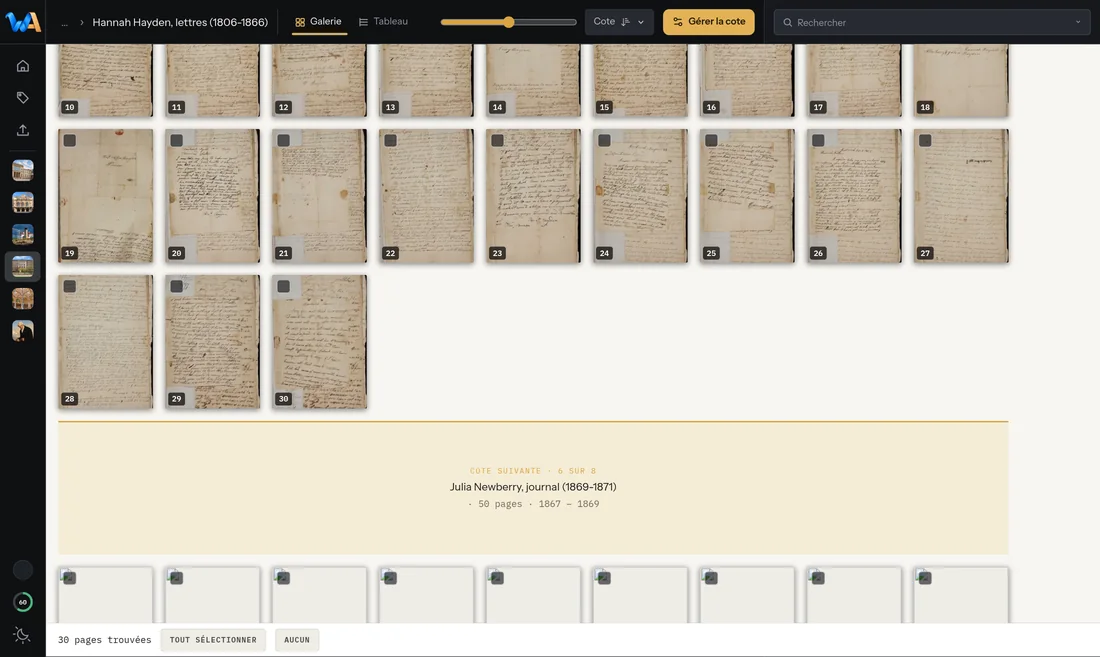Open the Cote sort dropdown
Image resolution: width=1100 pixels, height=657 pixels.
click(x=619, y=22)
